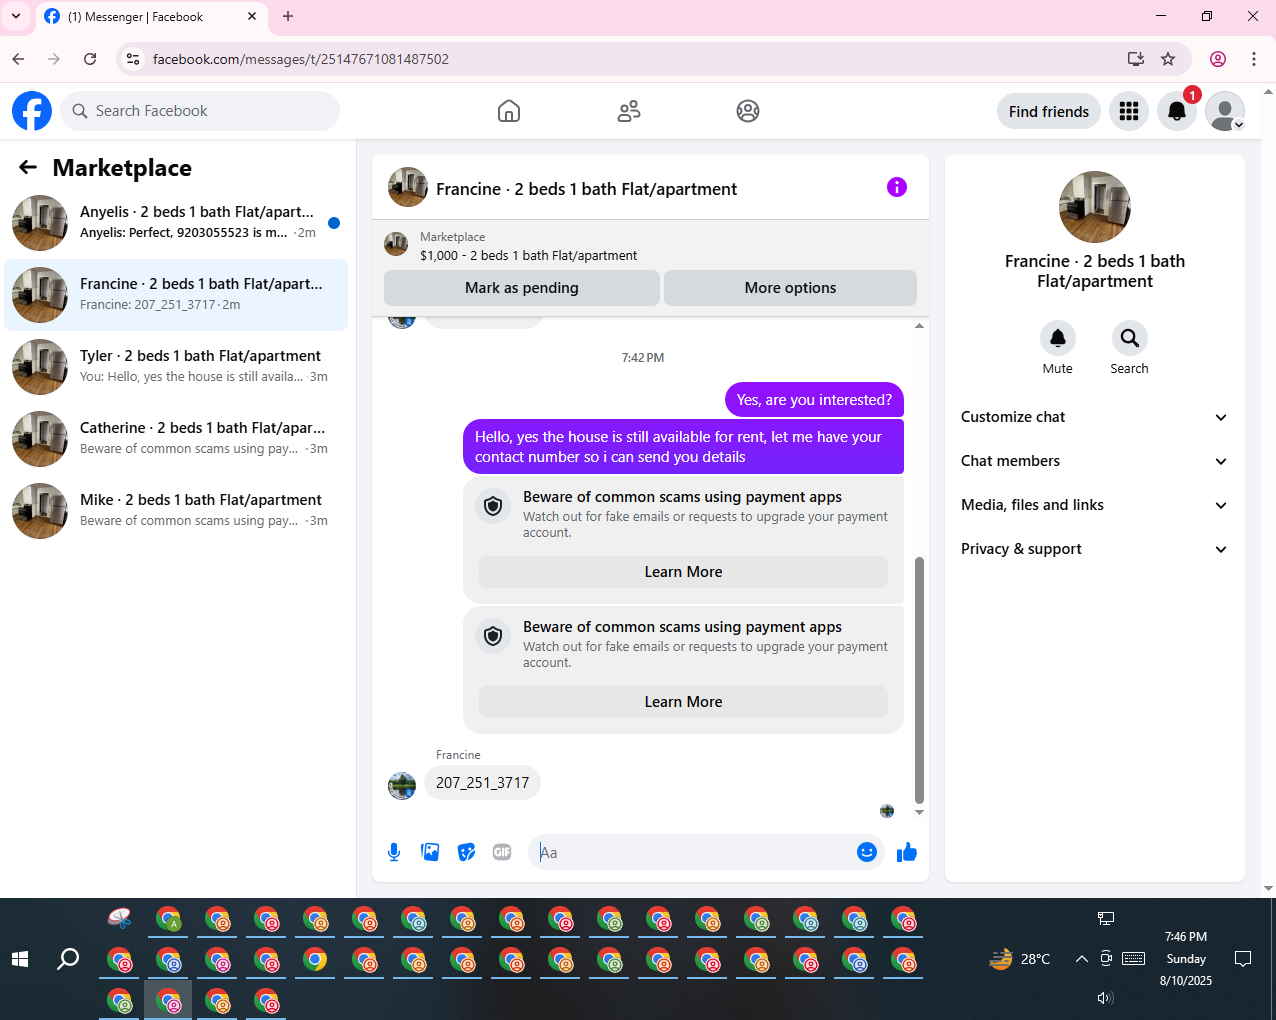Attach a file with the photo icon
This screenshot has width=1276, height=1020.
point(430,852)
